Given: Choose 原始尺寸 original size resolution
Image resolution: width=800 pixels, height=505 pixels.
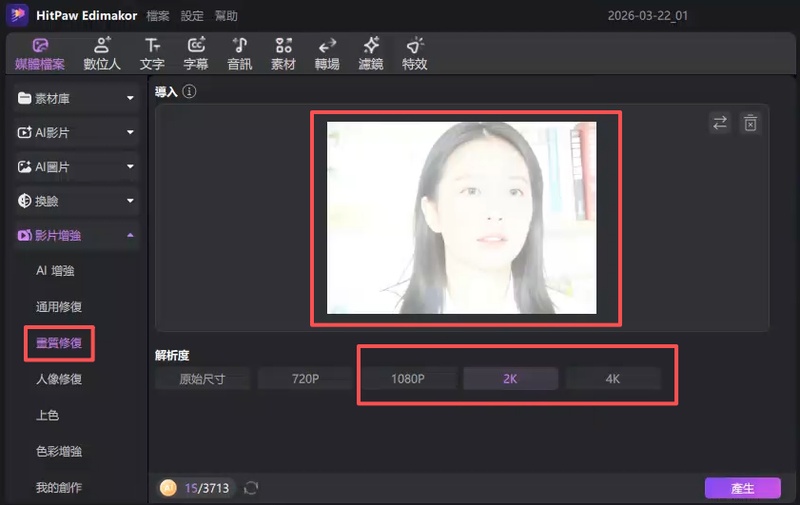Looking at the screenshot, I should [203, 379].
